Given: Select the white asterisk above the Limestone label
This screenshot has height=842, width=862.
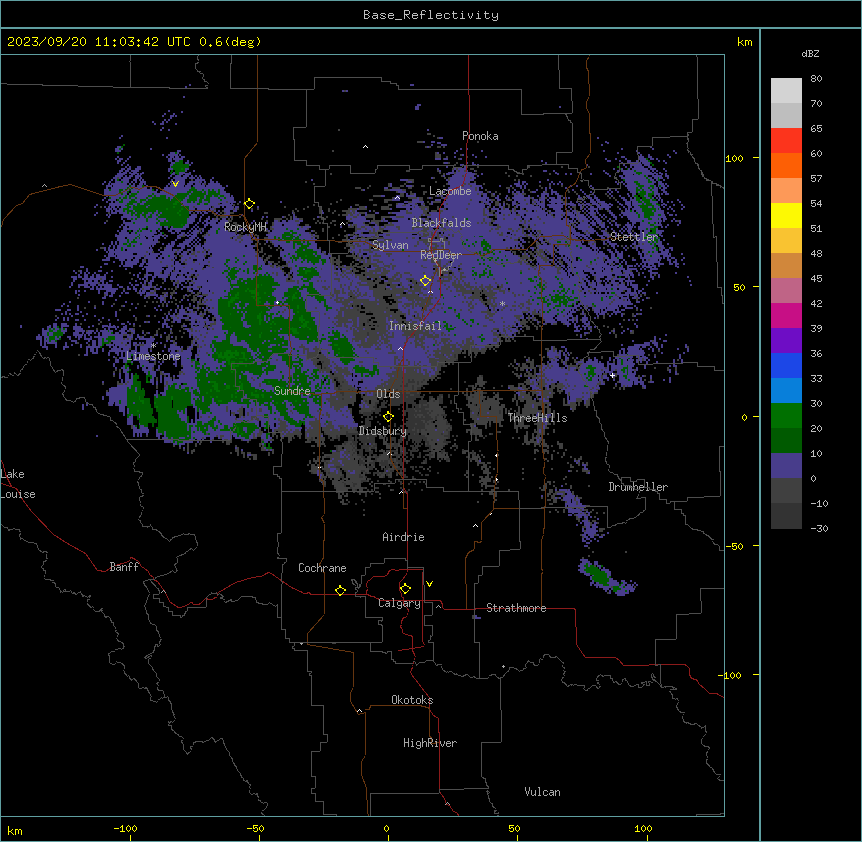Looking at the screenshot, I should coord(153,346).
